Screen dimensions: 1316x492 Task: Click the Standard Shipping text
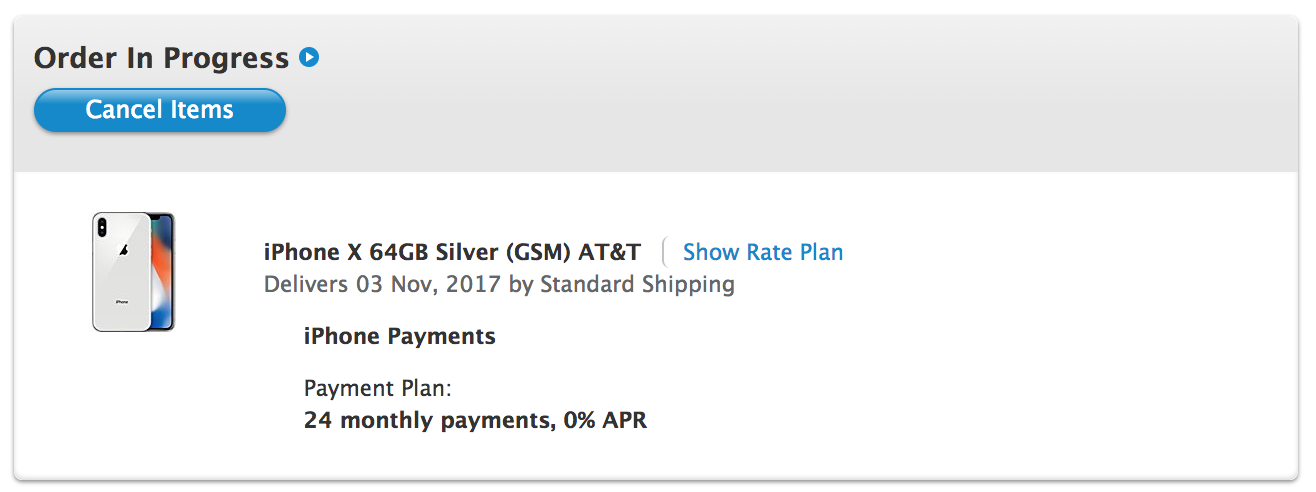tap(637, 284)
